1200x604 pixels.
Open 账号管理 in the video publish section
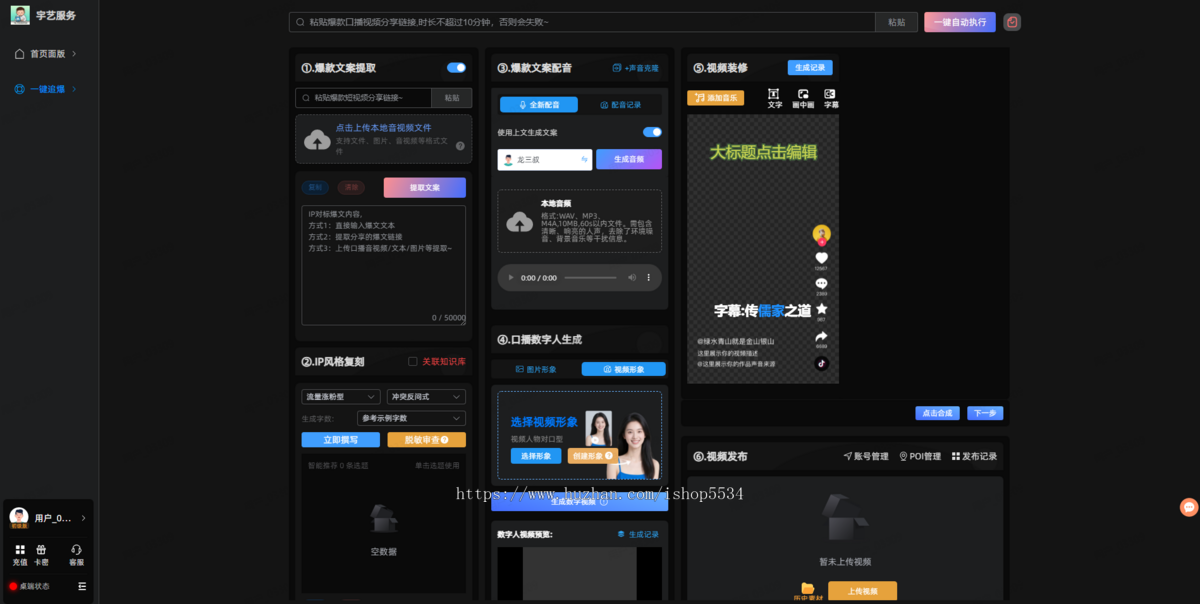866,456
